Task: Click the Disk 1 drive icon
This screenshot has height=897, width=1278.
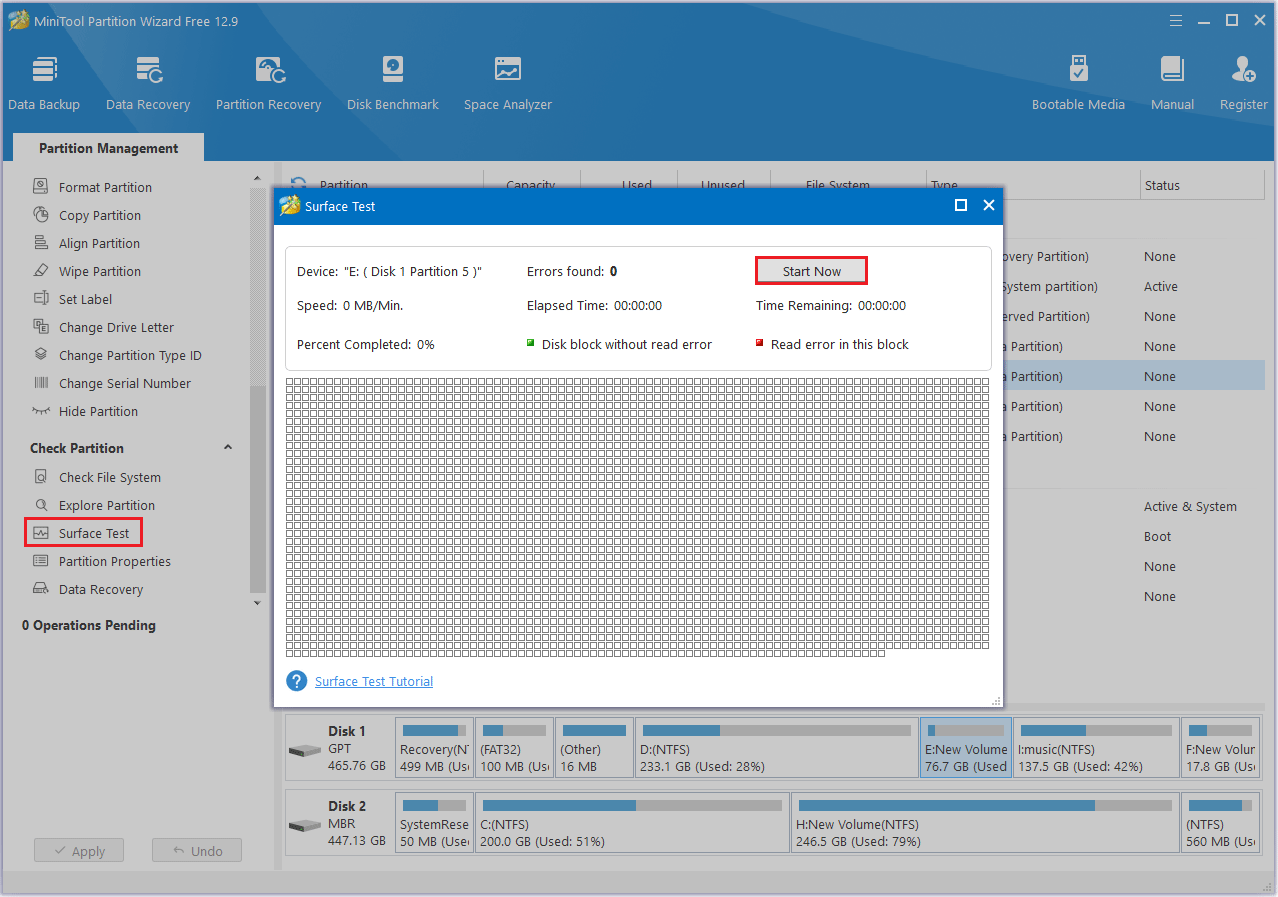Action: (x=304, y=750)
